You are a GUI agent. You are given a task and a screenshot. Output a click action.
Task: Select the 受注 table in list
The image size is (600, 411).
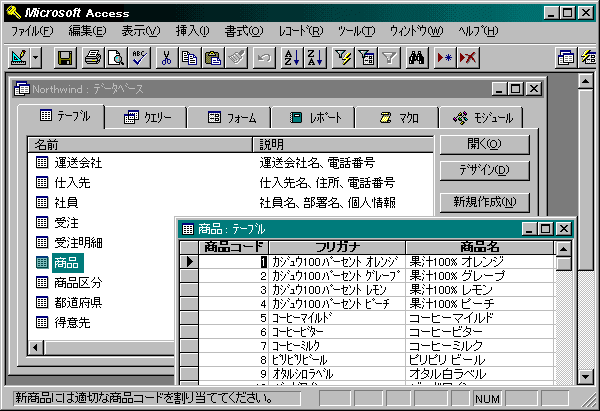coord(57,222)
